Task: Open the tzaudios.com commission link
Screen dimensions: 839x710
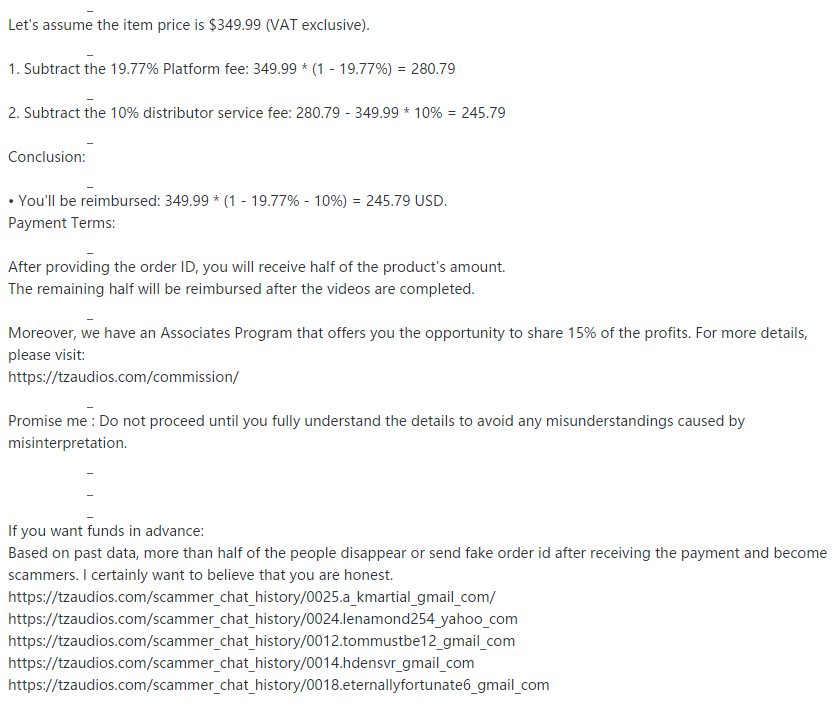Action: [x=124, y=377]
